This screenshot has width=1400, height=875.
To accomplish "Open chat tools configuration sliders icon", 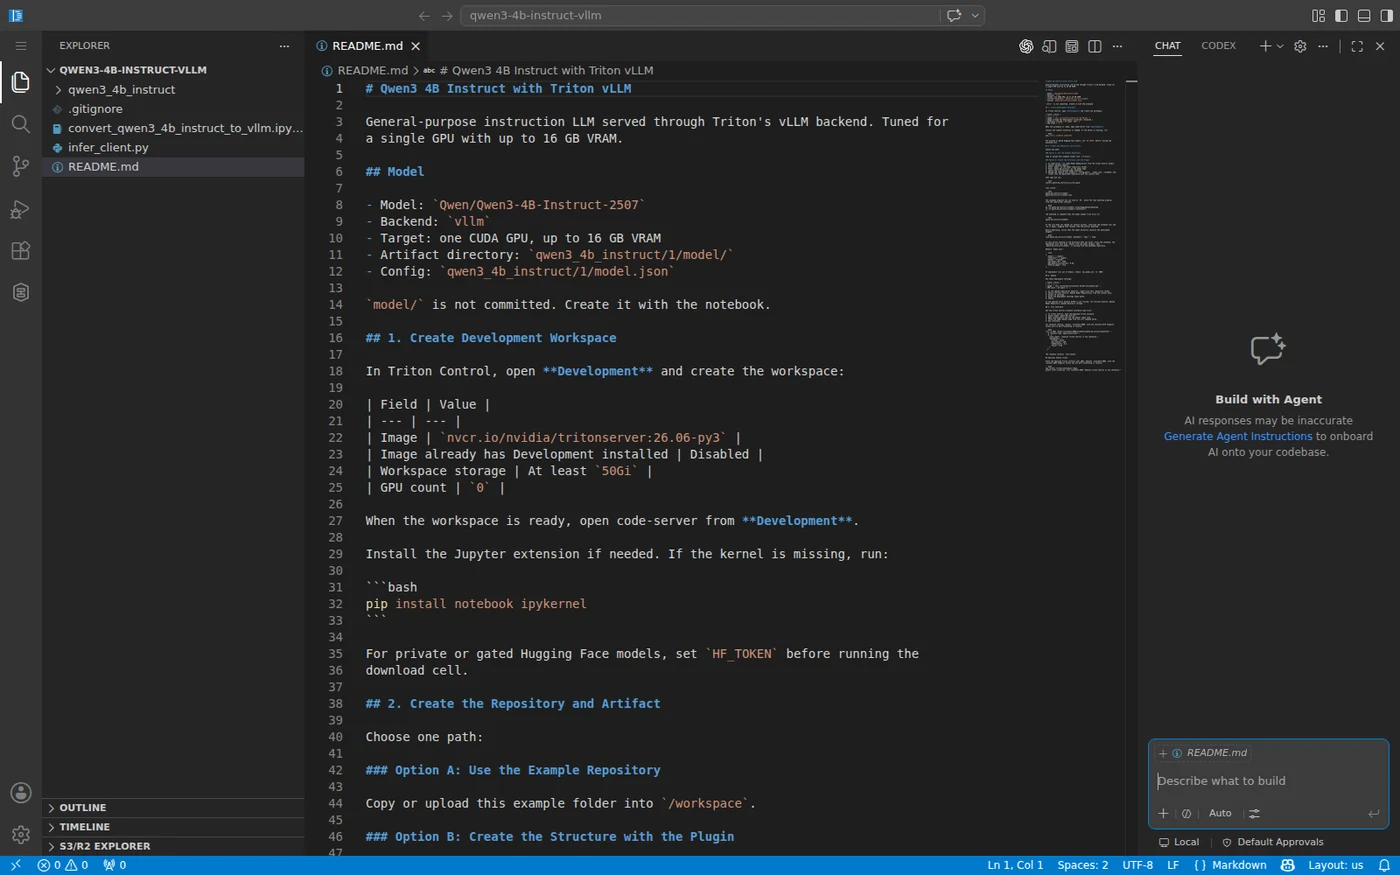I will [1254, 813].
